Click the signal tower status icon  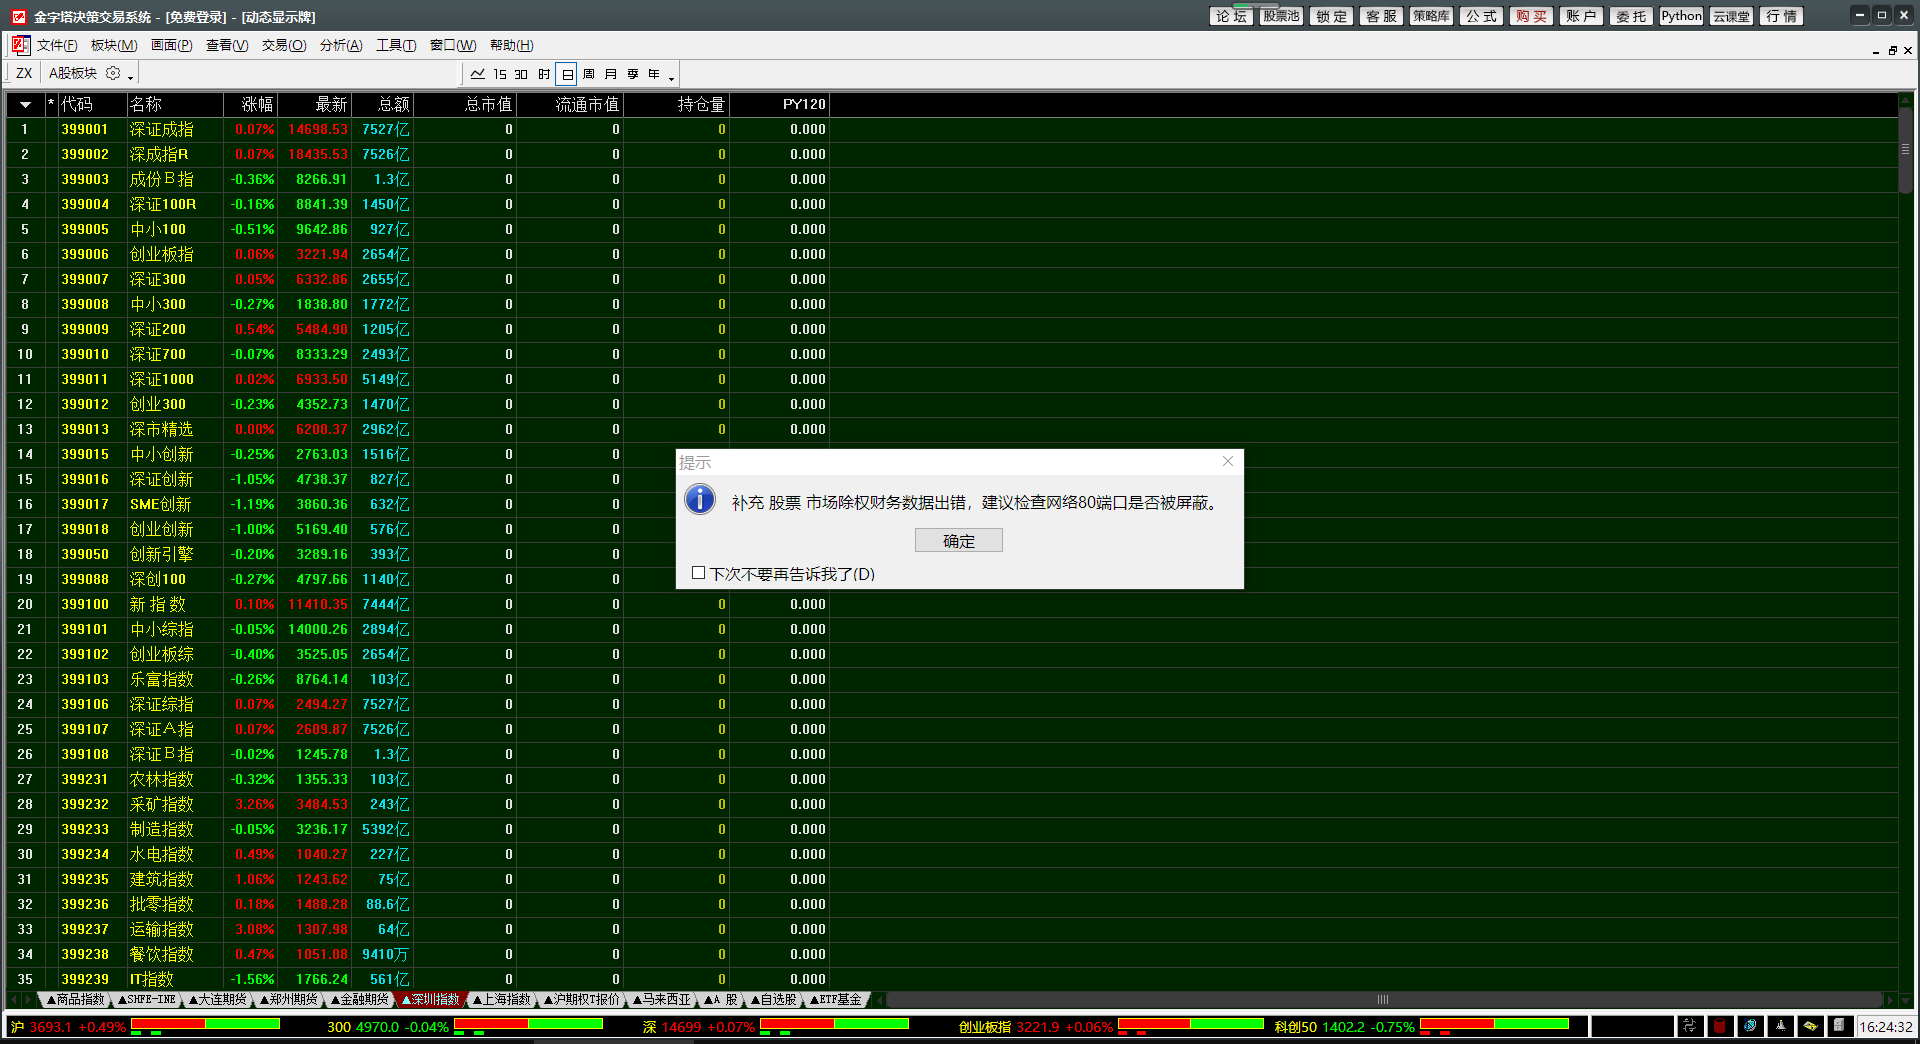click(1780, 1026)
